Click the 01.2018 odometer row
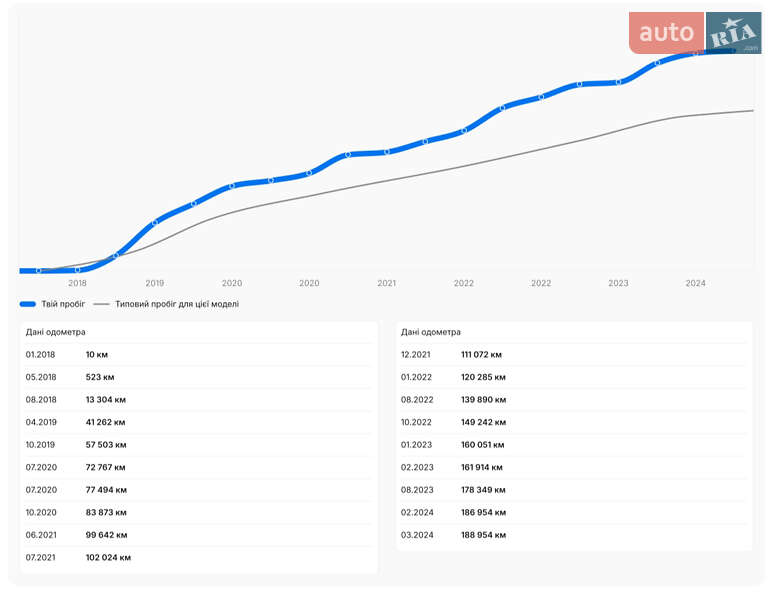The width and height of the screenshot is (774, 600). coord(198,354)
